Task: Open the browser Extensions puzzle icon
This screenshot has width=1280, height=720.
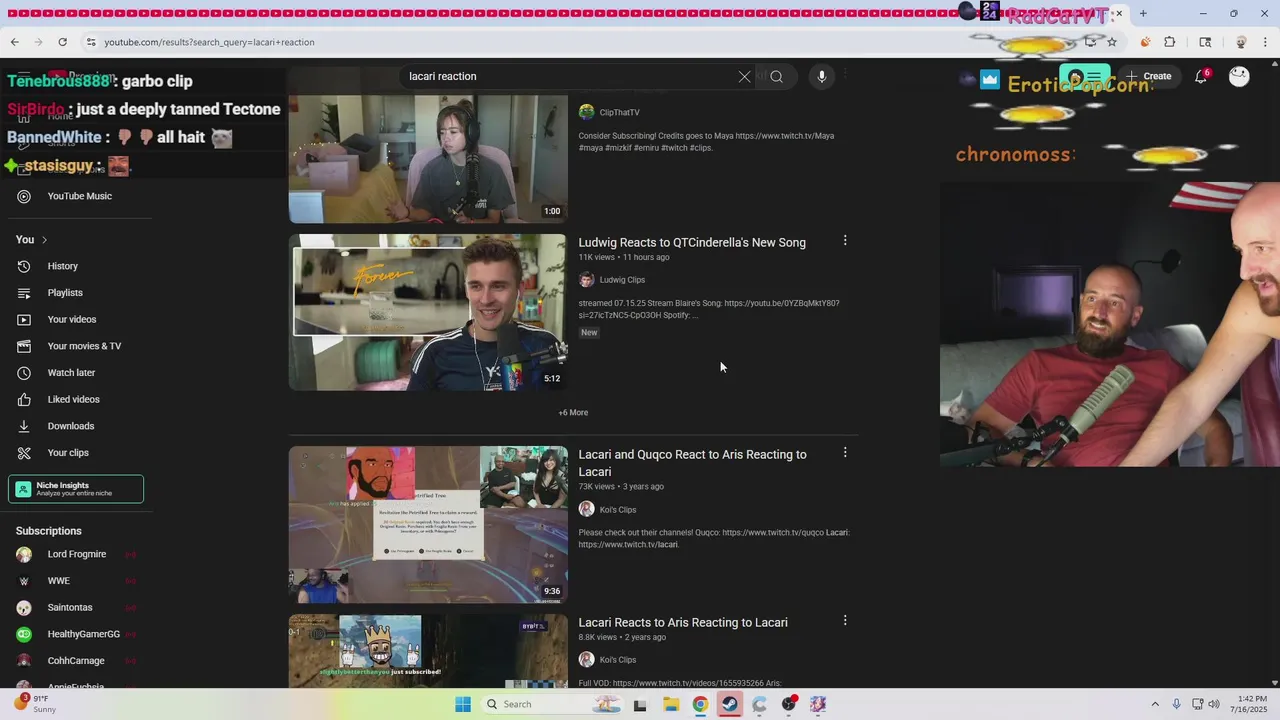Action: click(1170, 42)
